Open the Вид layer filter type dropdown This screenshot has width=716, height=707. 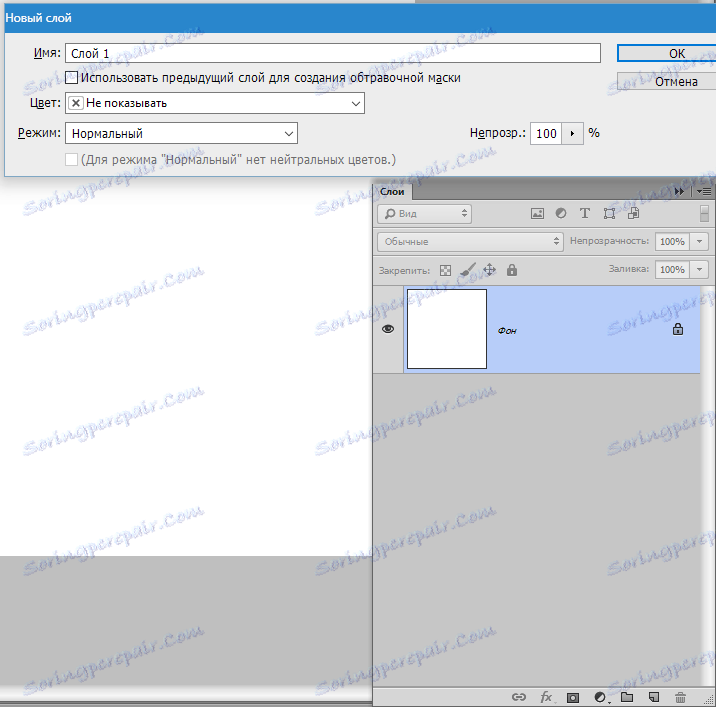[424, 214]
